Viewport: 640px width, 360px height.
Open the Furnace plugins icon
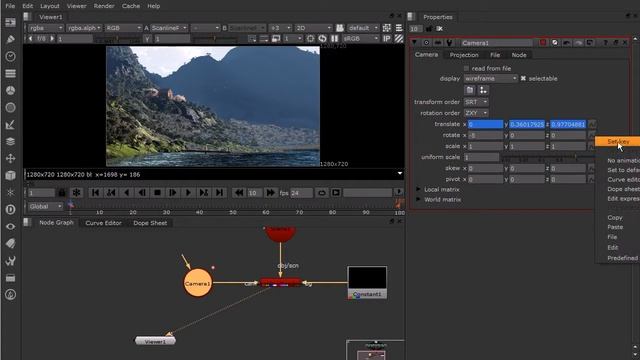(10, 294)
